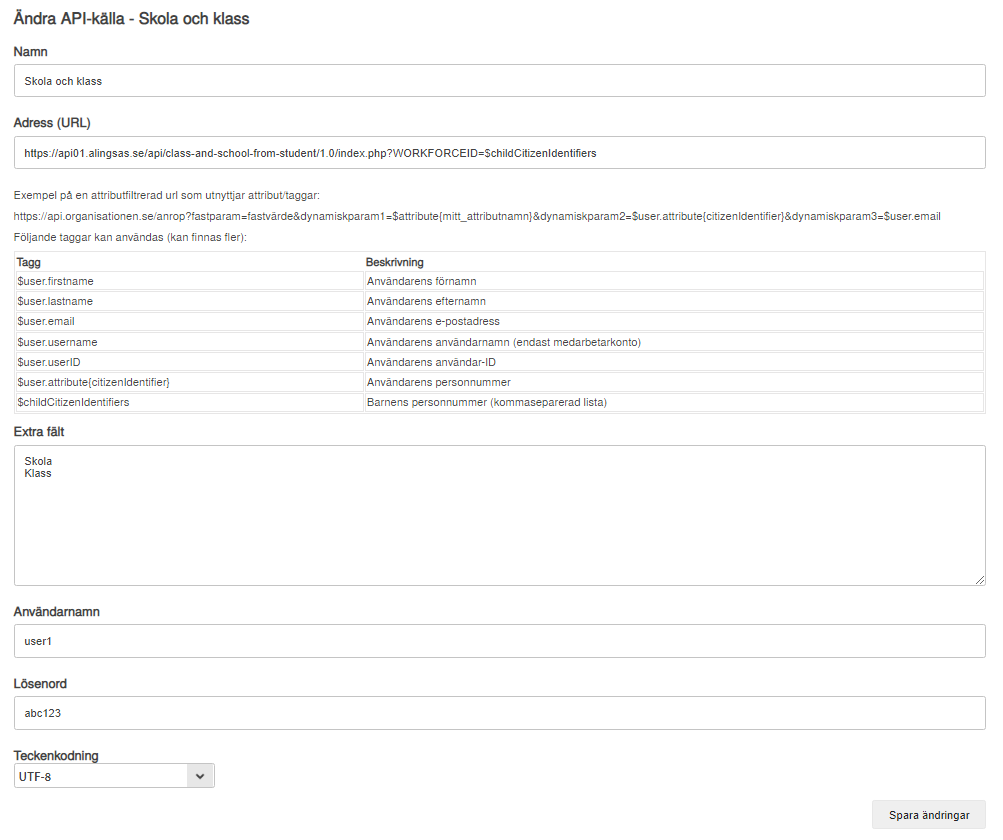Screen dimensions: 1003x840
Task: Click the Lösenord input field
Action: point(500,713)
